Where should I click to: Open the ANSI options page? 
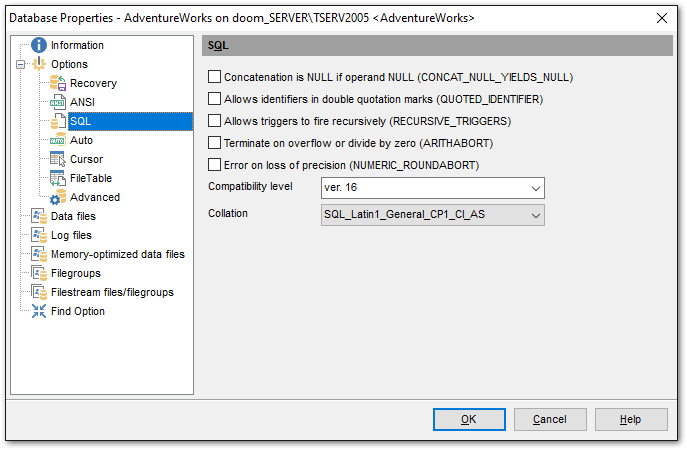(82, 102)
